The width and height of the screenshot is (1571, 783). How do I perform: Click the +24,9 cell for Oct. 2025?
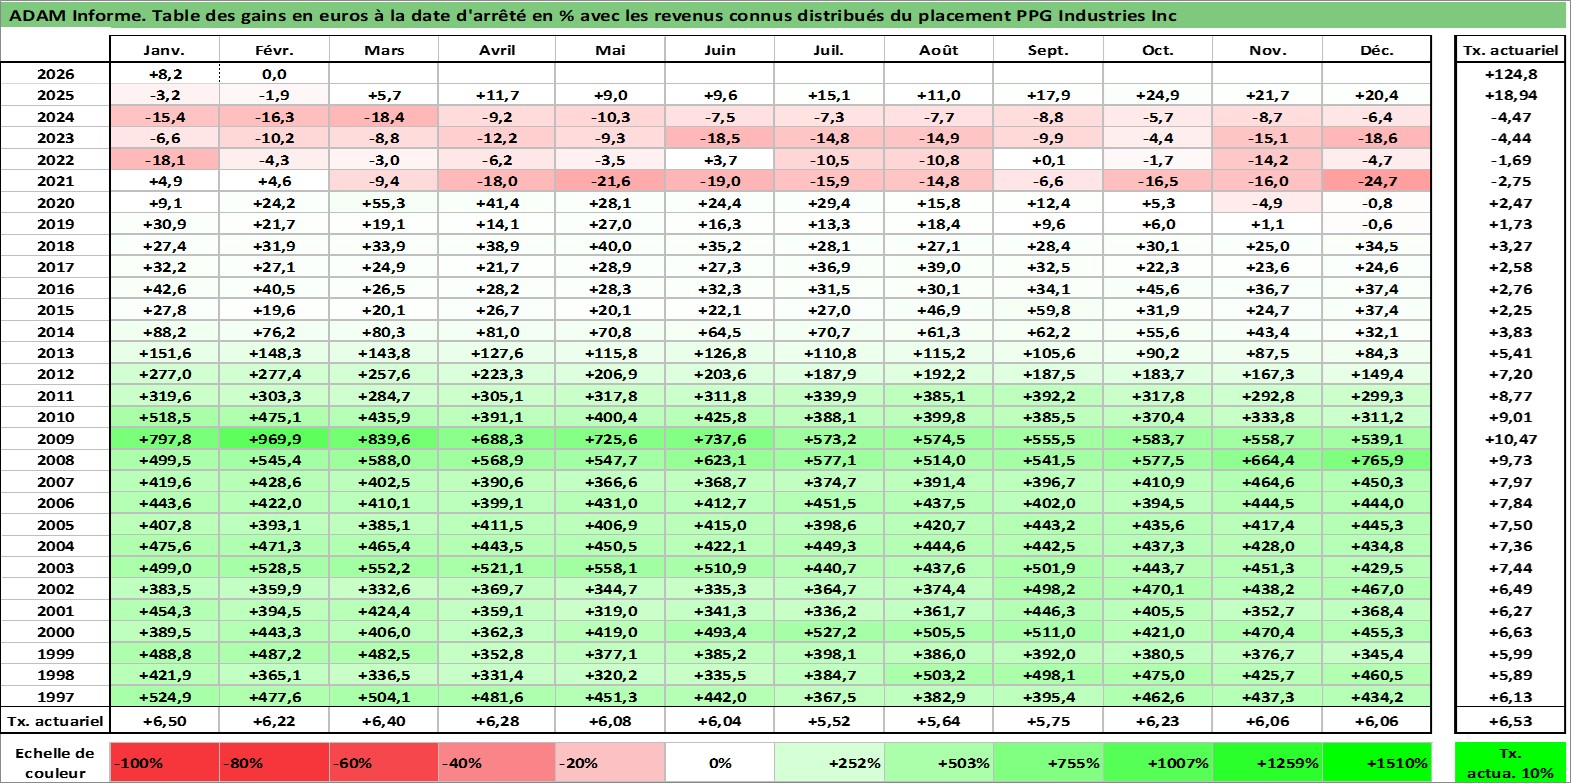pos(1158,95)
